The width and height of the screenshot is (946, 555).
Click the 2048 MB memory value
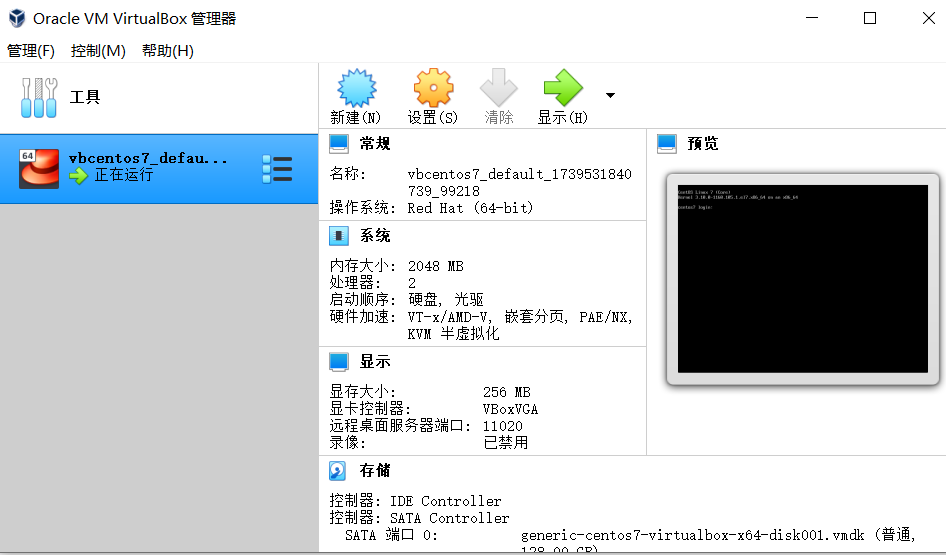[x=436, y=266]
